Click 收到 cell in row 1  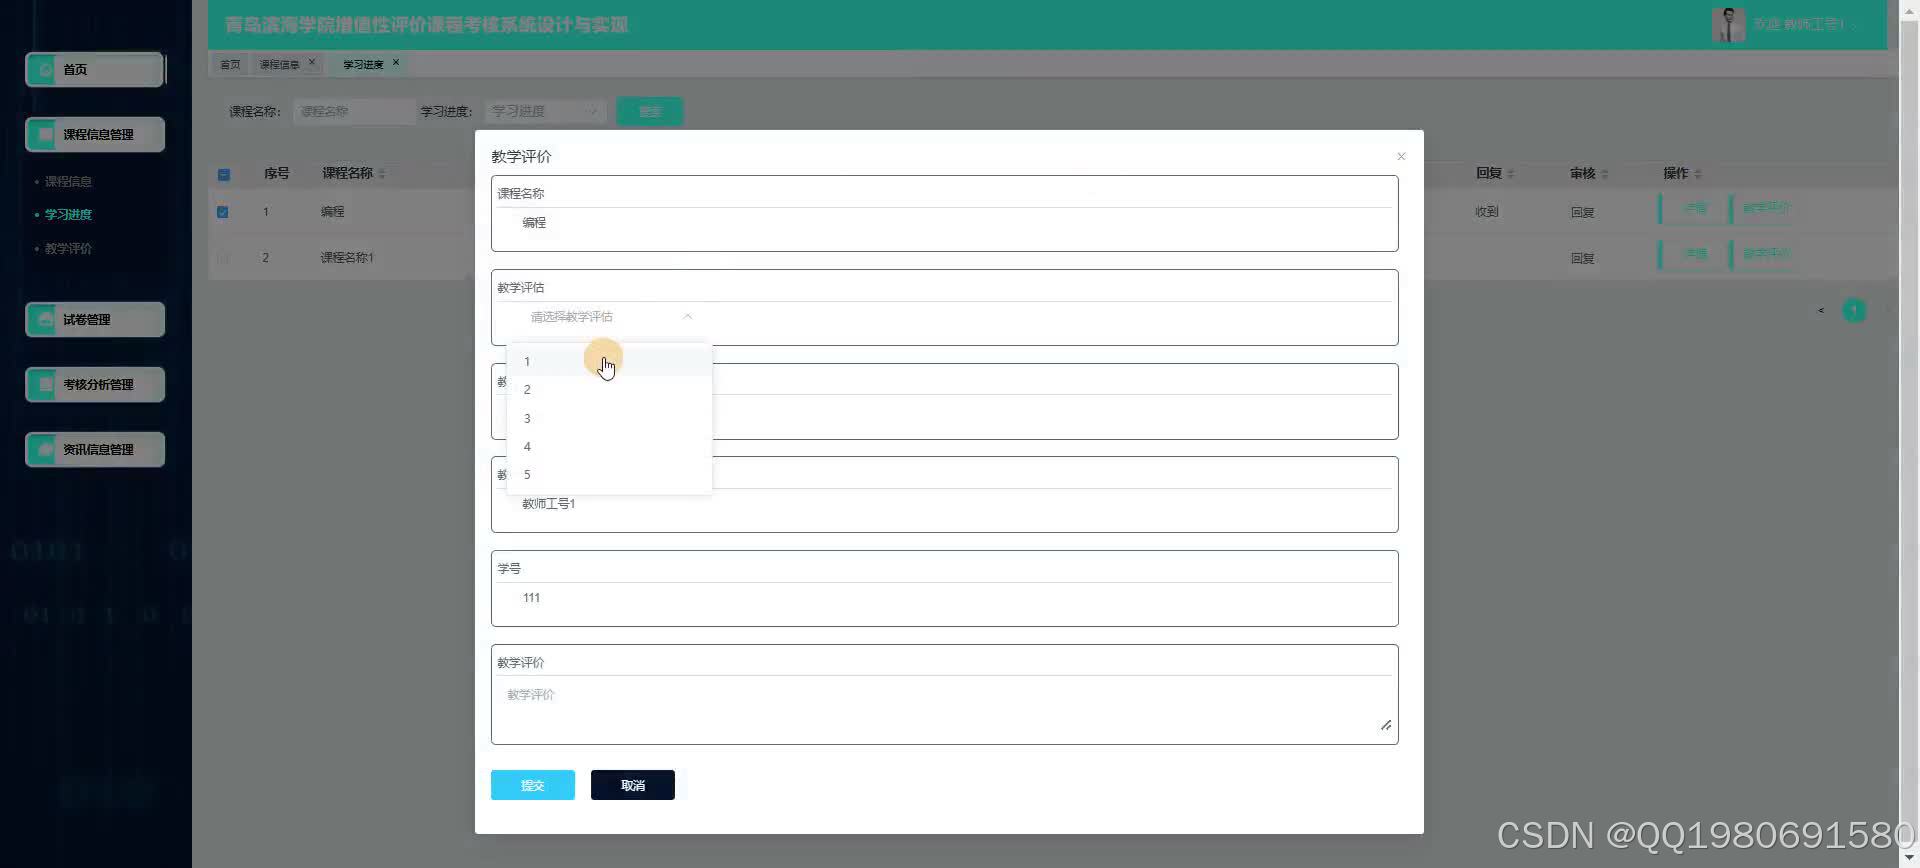click(x=1486, y=212)
